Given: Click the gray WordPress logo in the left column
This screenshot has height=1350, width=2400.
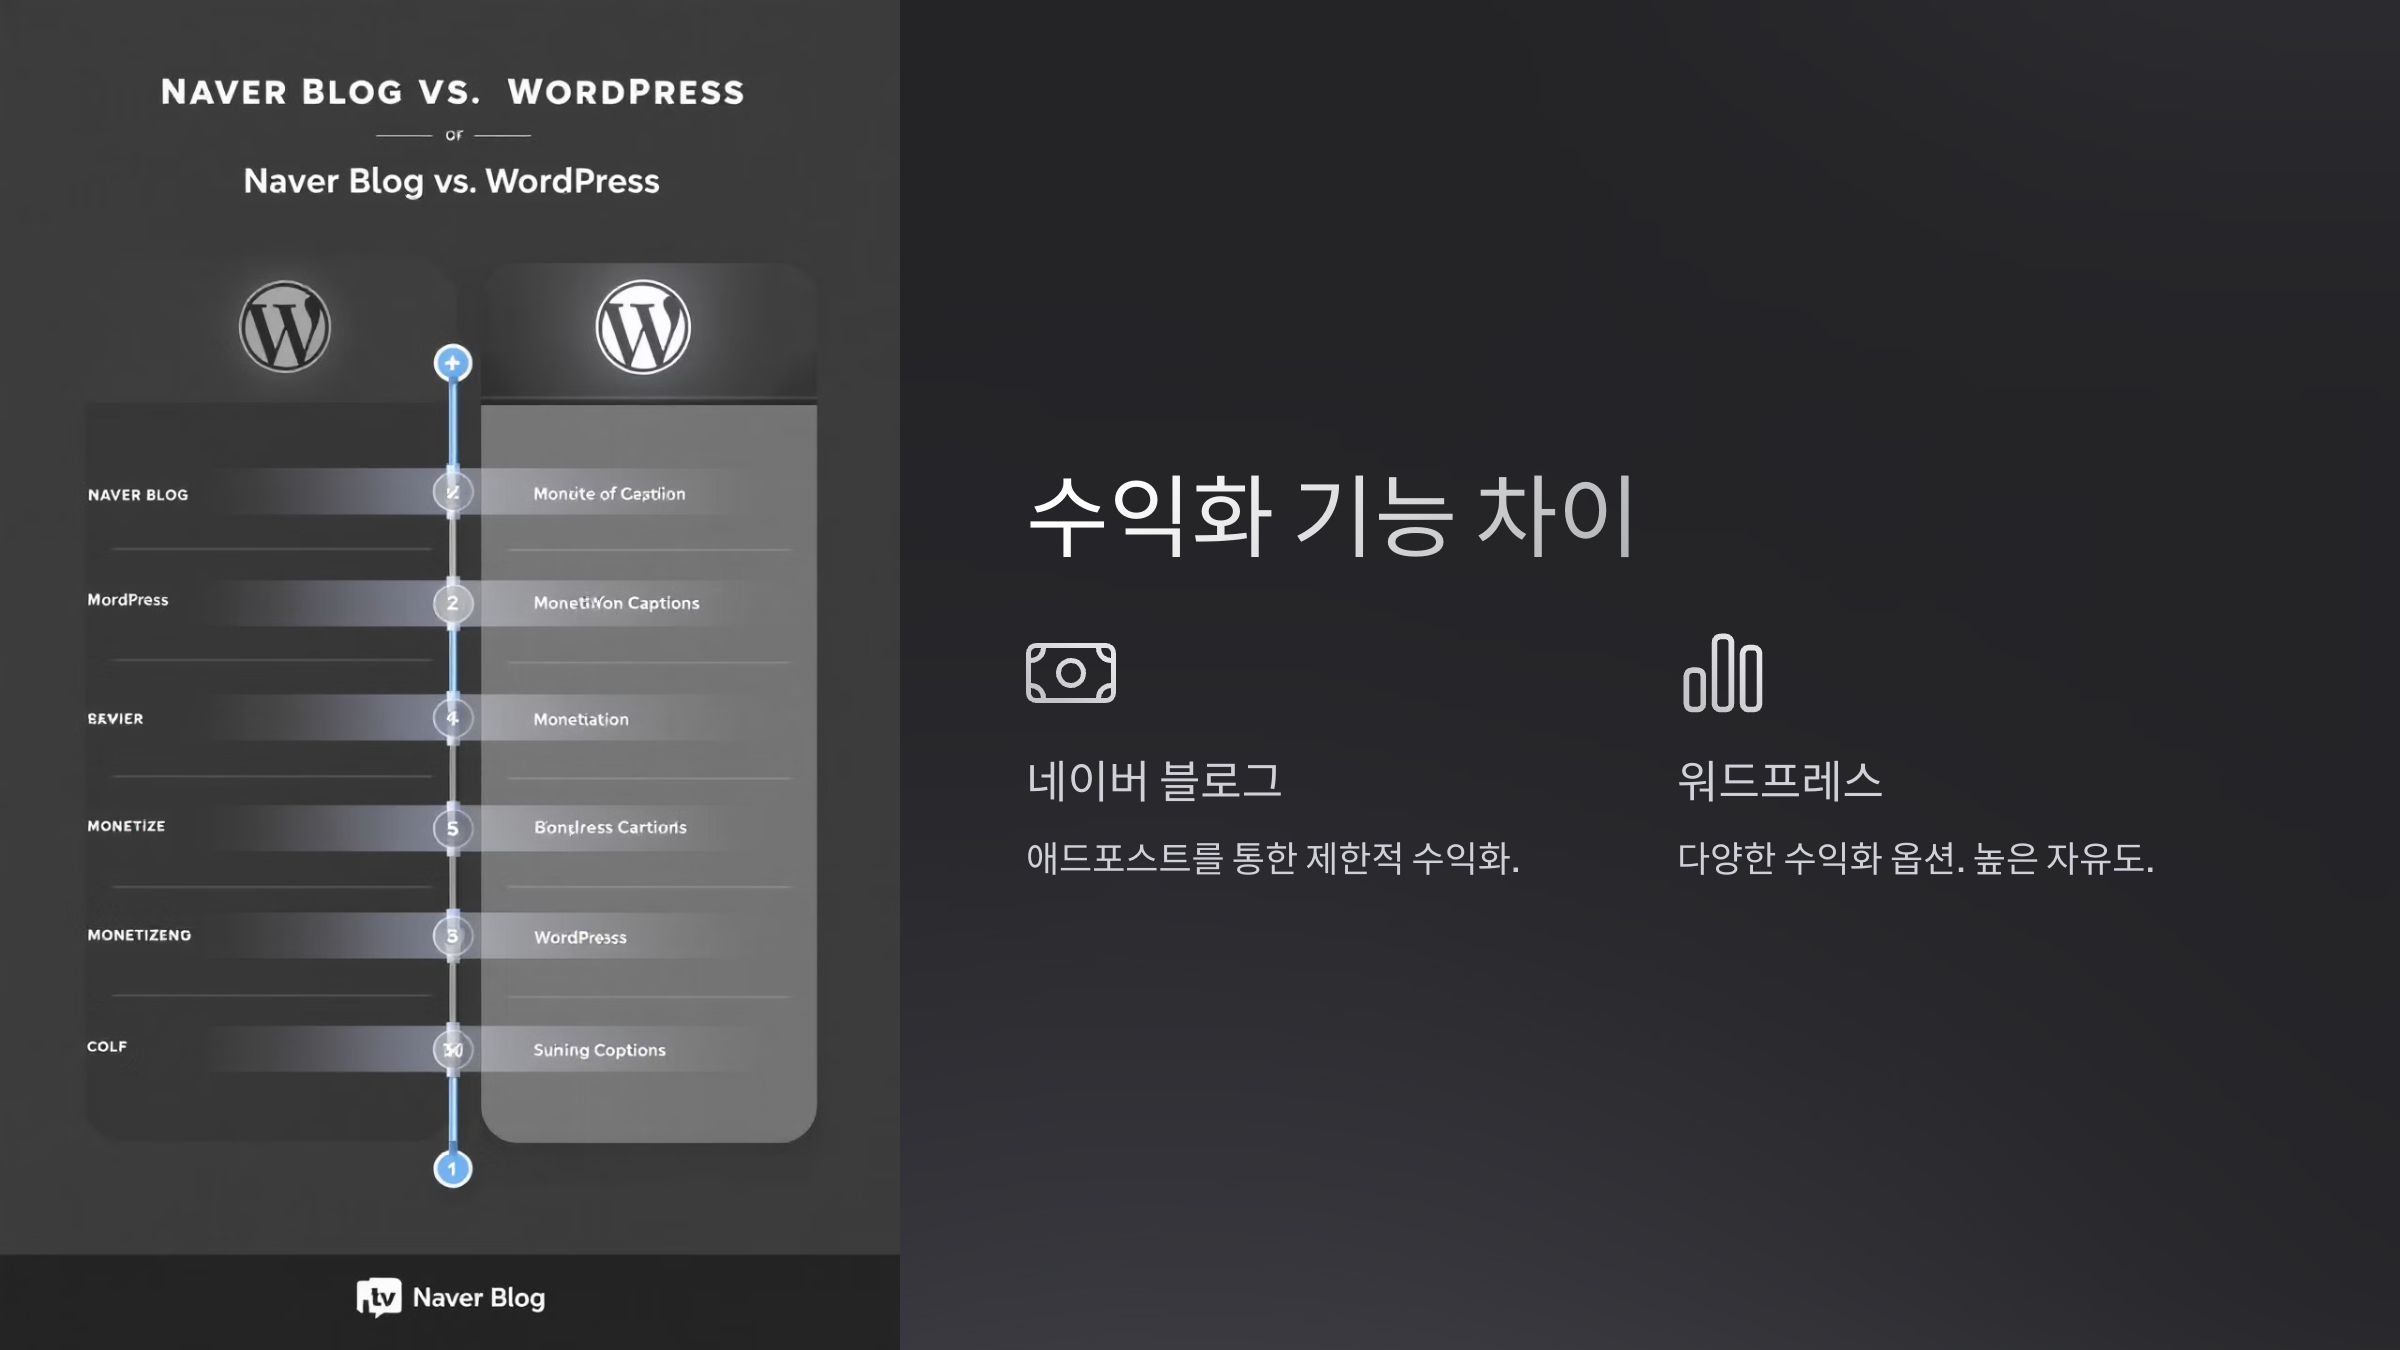Looking at the screenshot, I should (285, 327).
